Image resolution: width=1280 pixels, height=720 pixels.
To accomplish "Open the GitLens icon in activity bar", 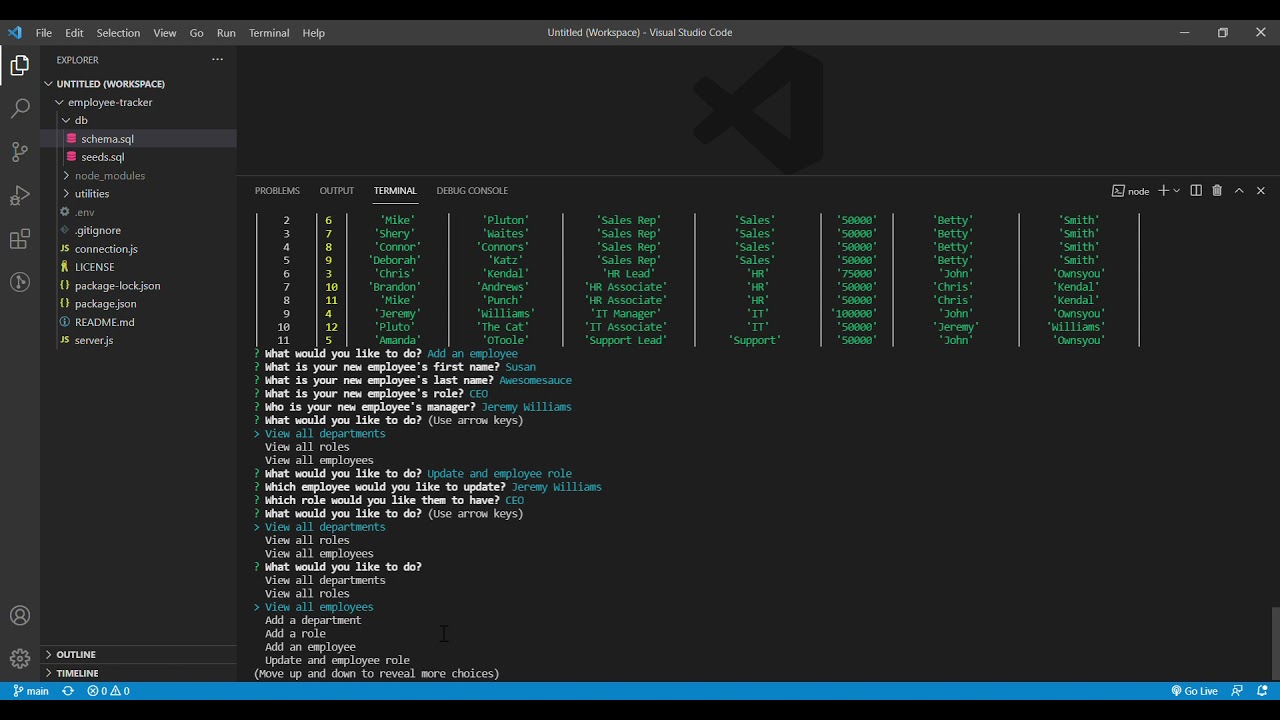I will [20, 283].
